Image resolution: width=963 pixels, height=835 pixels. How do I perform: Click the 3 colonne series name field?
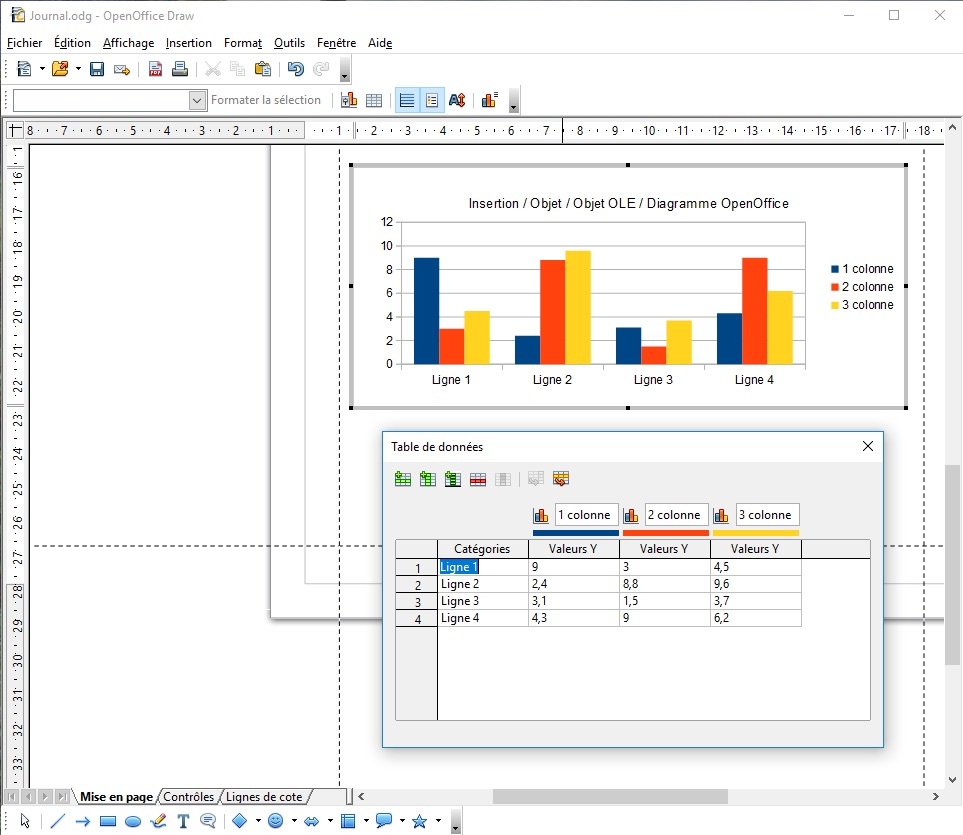767,515
